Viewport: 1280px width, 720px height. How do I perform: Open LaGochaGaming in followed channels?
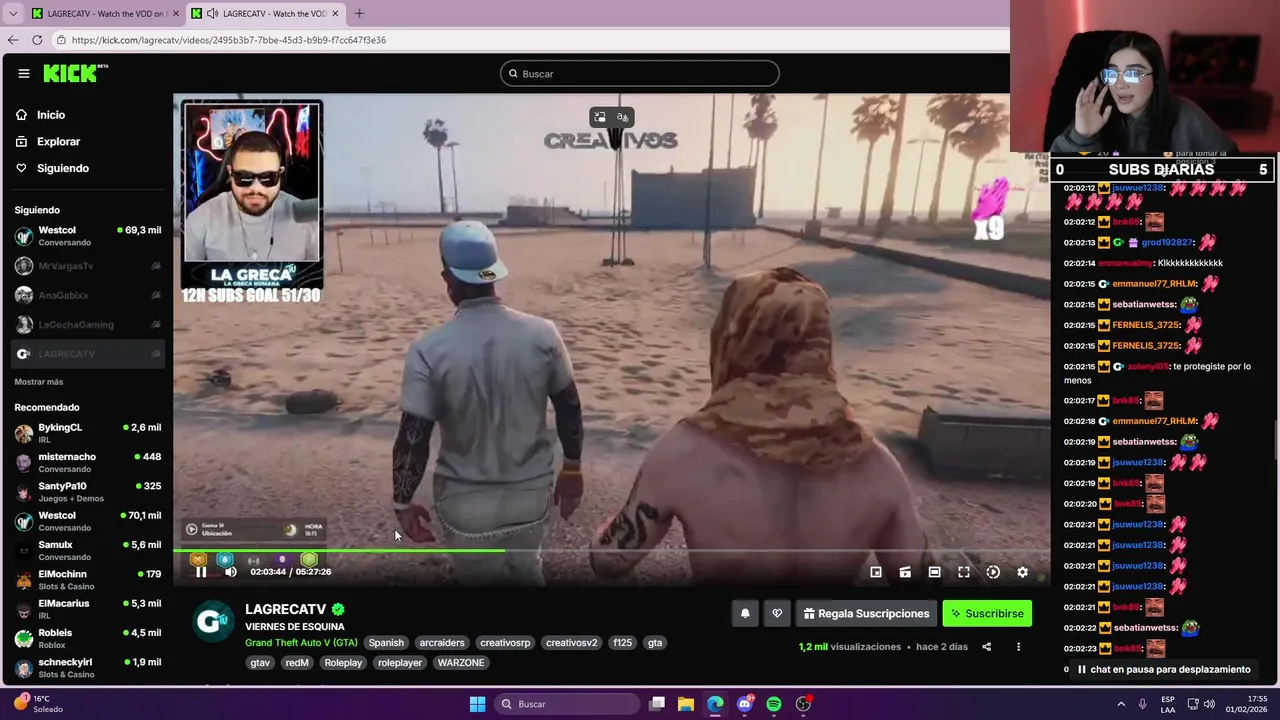[x=88, y=324]
